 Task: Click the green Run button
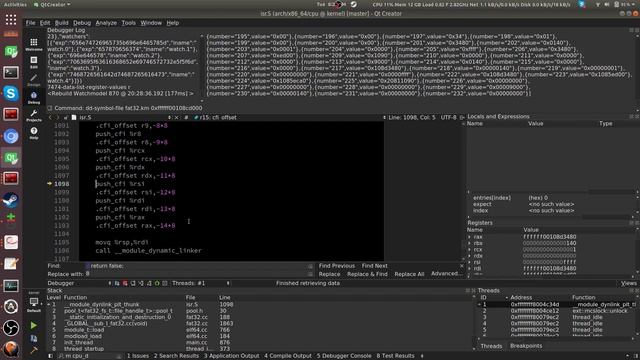(x=33, y=325)
